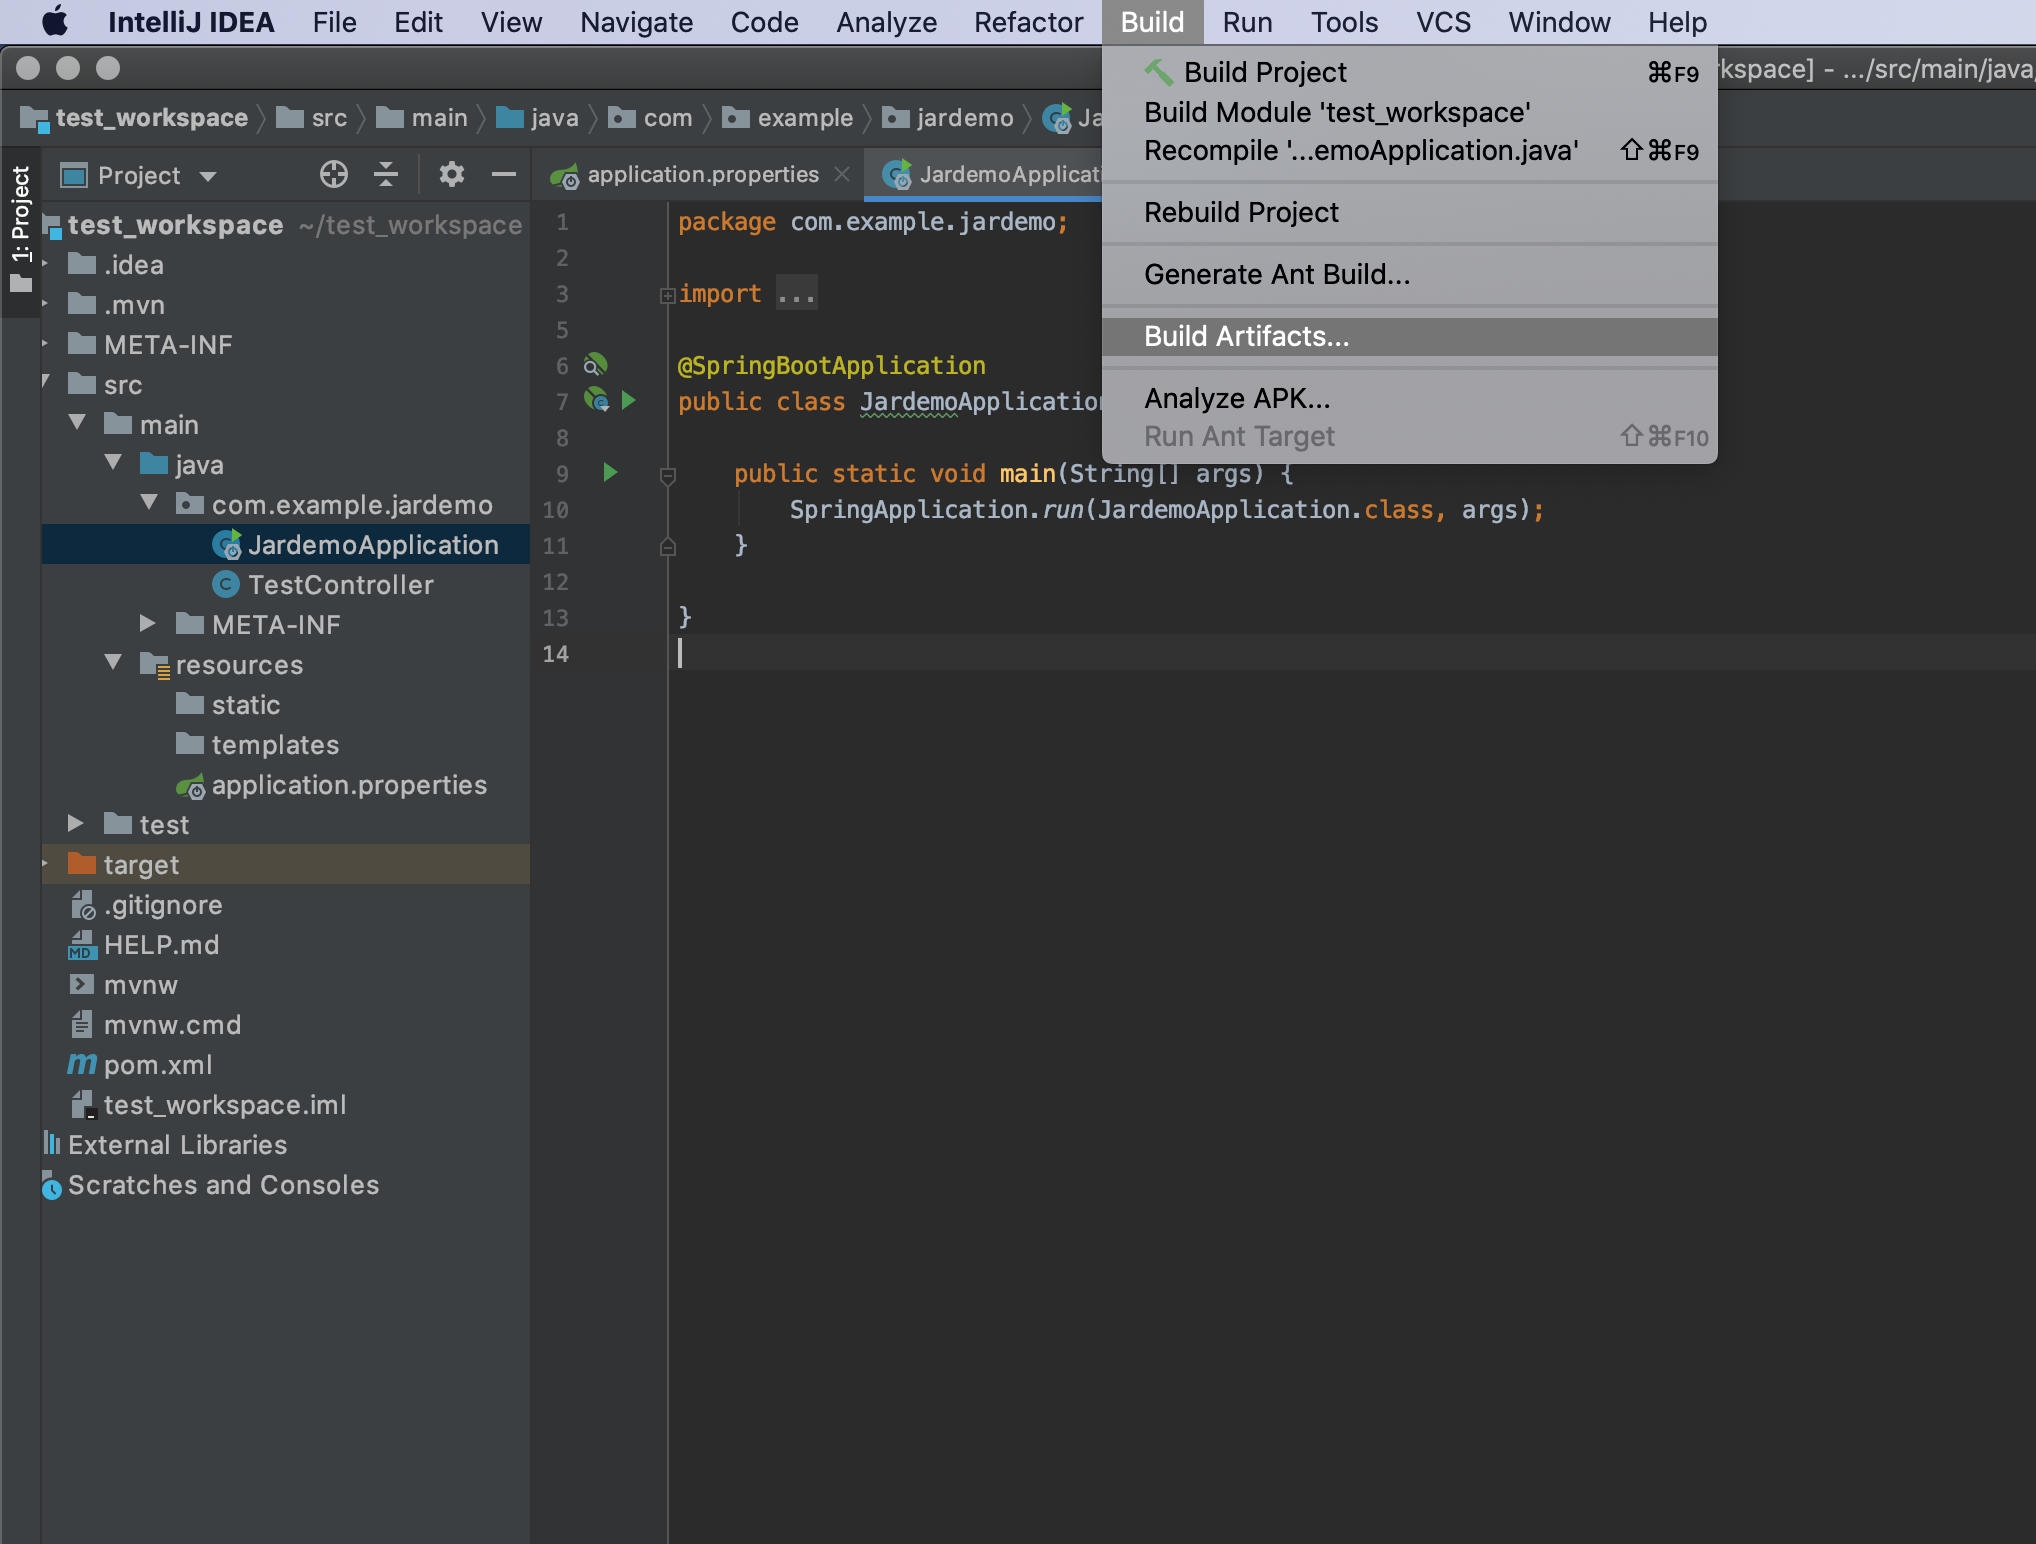Close the application.properties tab

click(843, 174)
